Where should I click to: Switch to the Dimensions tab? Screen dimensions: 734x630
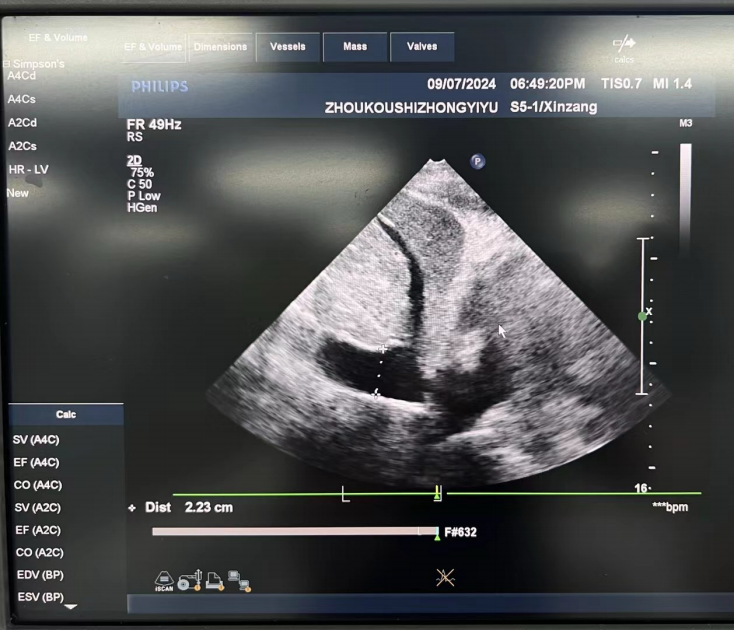click(x=220, y=47)
